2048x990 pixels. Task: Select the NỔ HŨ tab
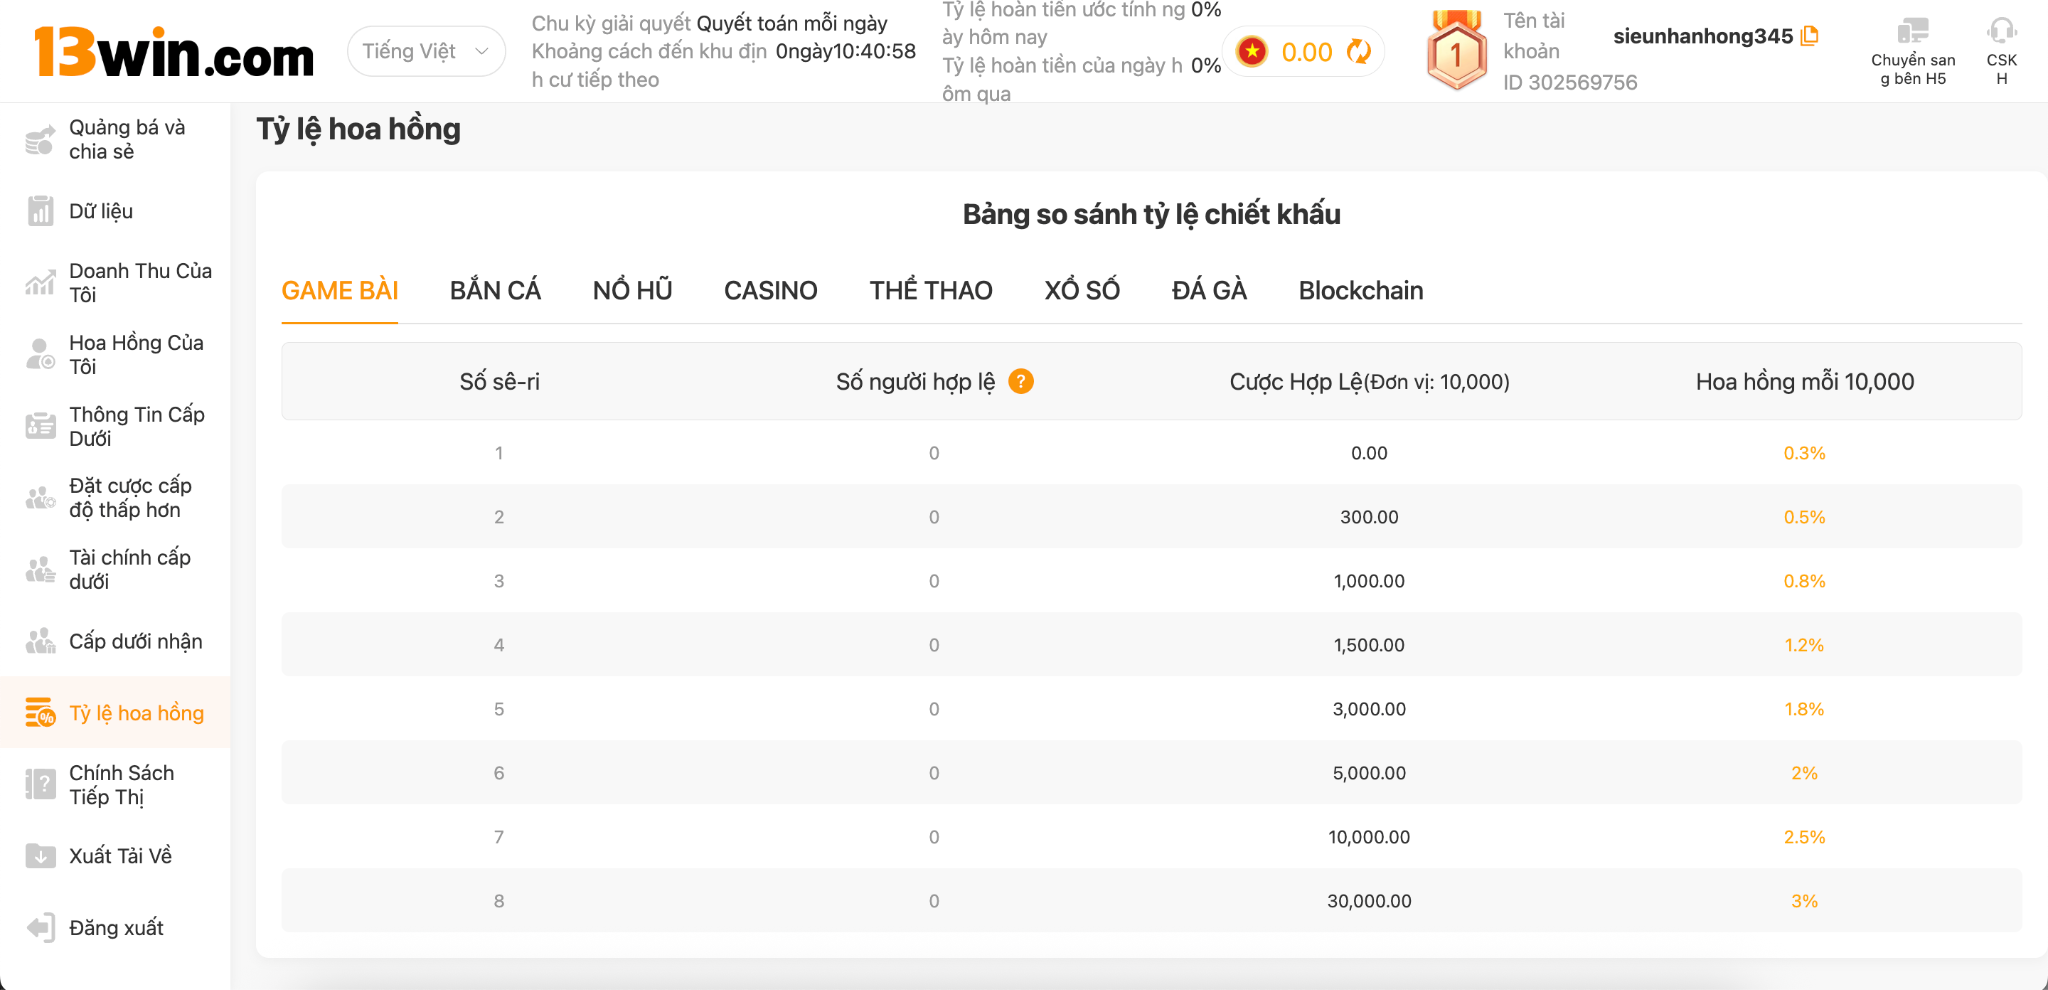pos(632,291)
